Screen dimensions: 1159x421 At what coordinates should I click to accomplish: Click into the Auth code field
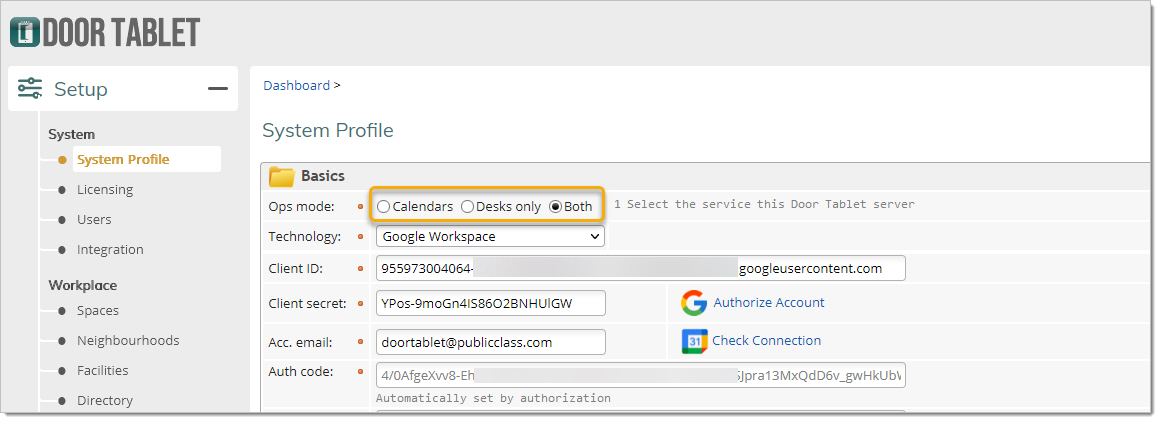click(641, 375)
